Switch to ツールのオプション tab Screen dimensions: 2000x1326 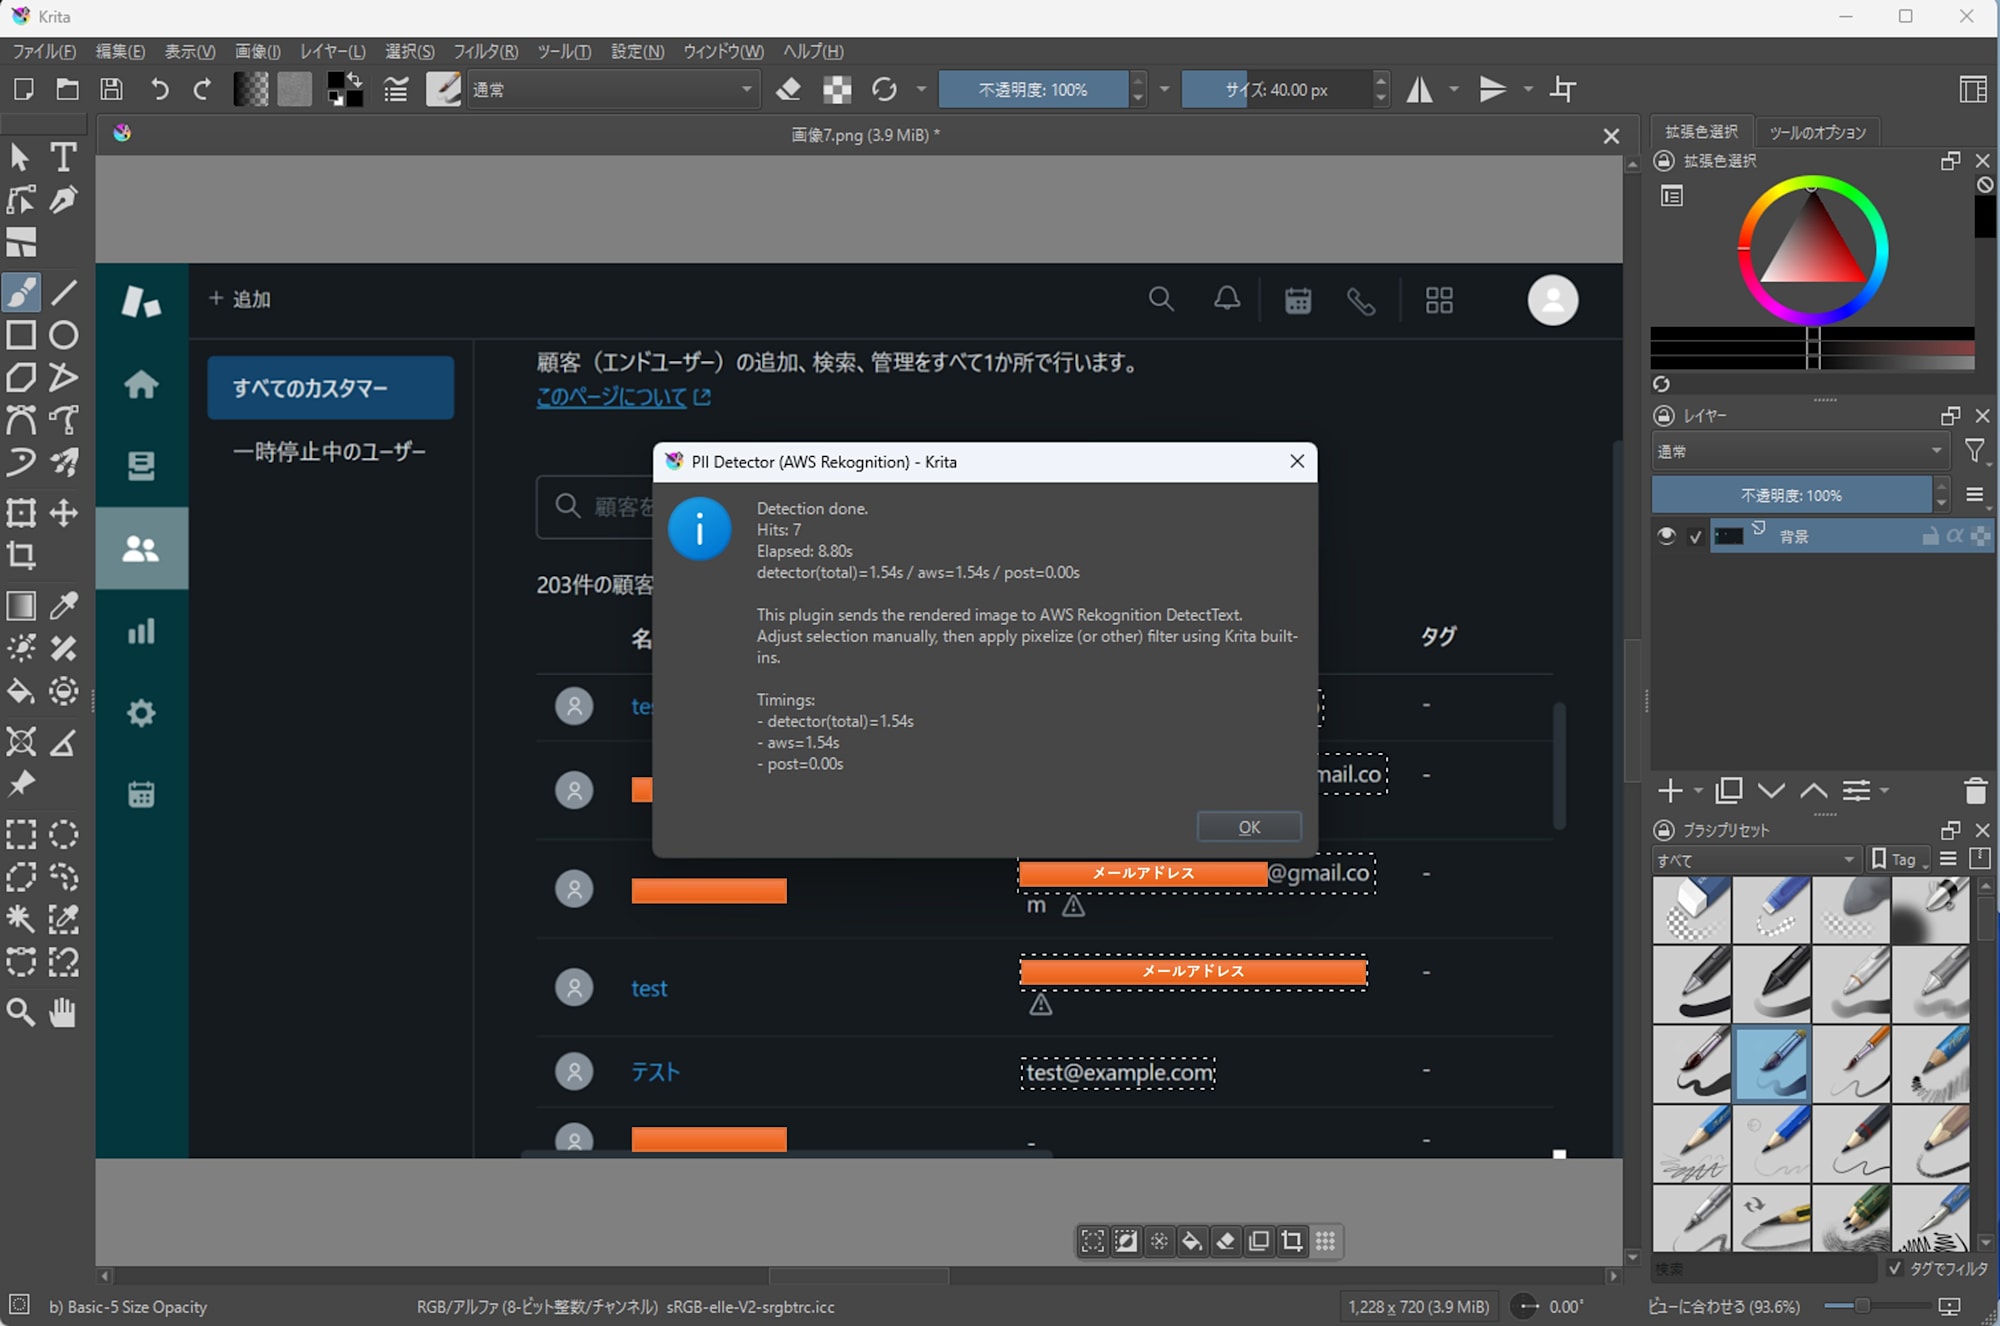(1817, 132)
